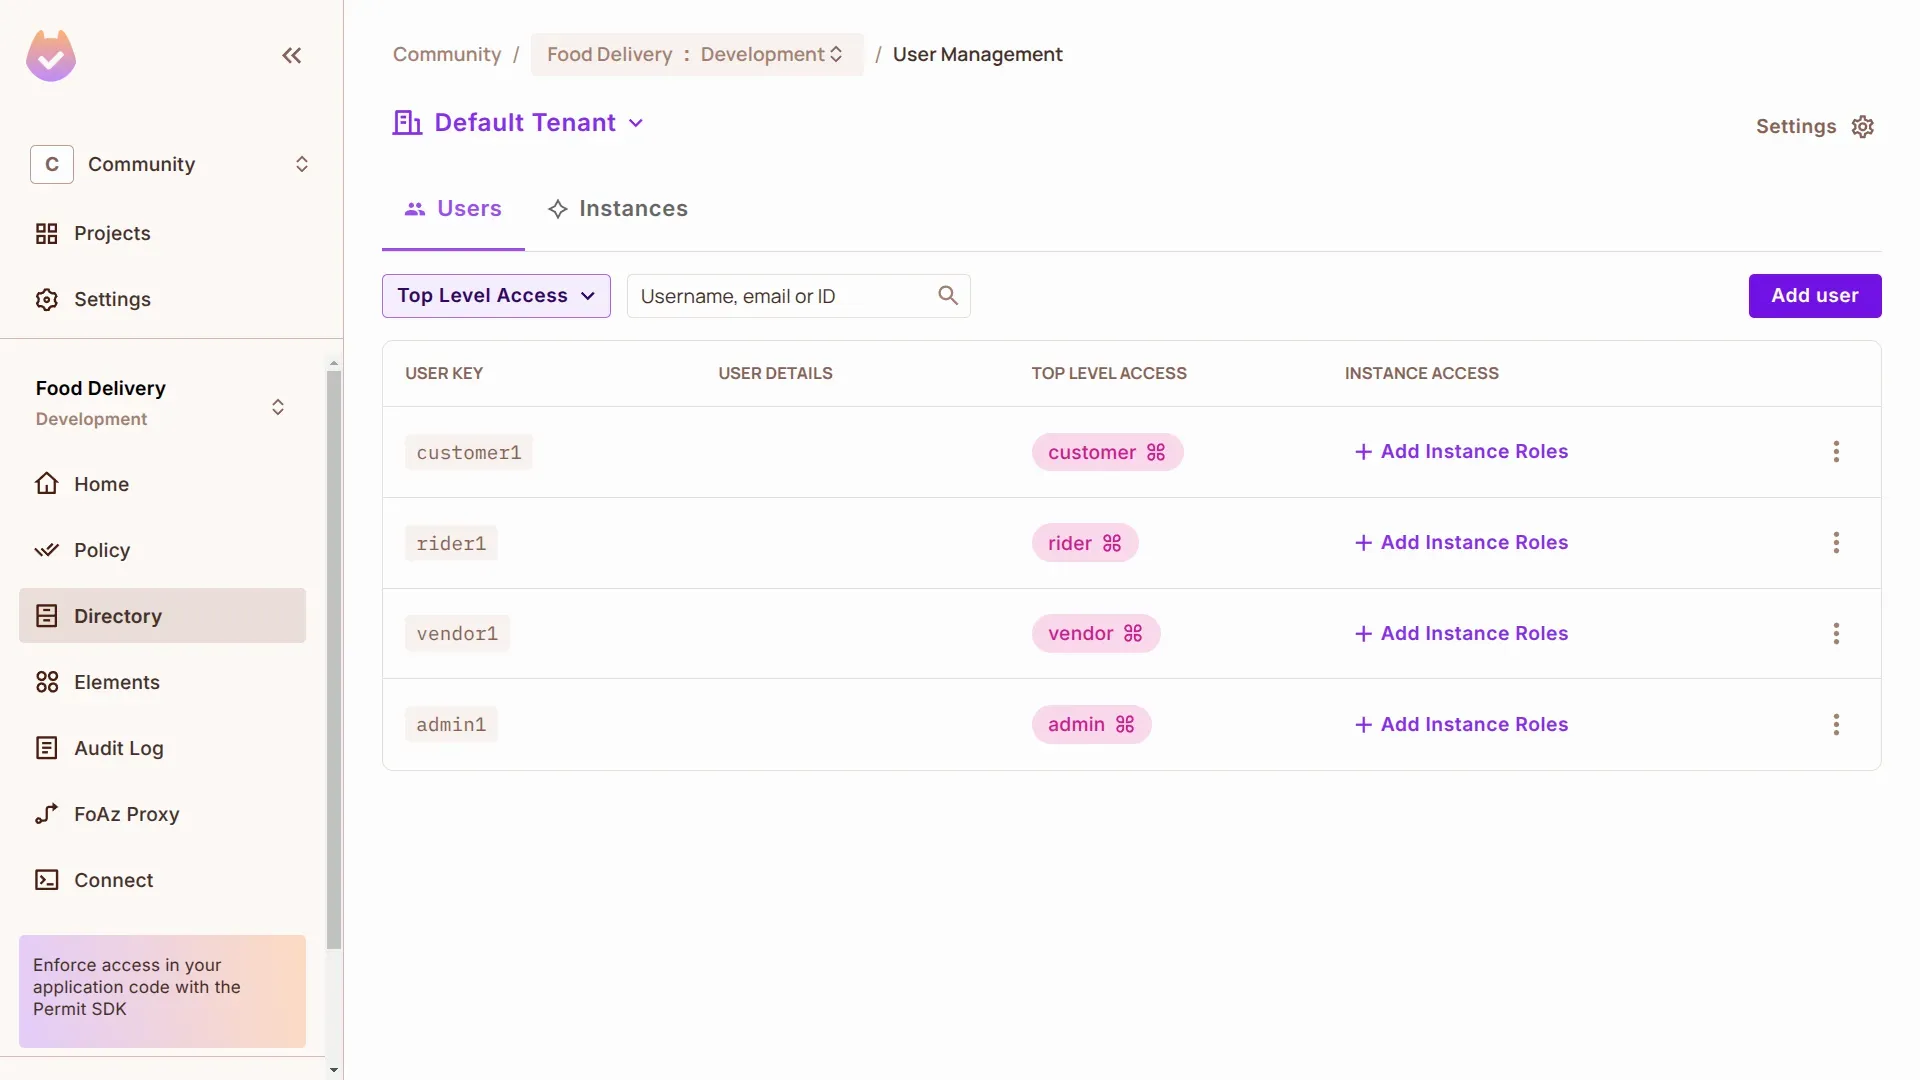The height and width of the screenshot is (1080, 1920).
Task: Click the sidebar vertical scrollbar
Action: click(334, 660)
